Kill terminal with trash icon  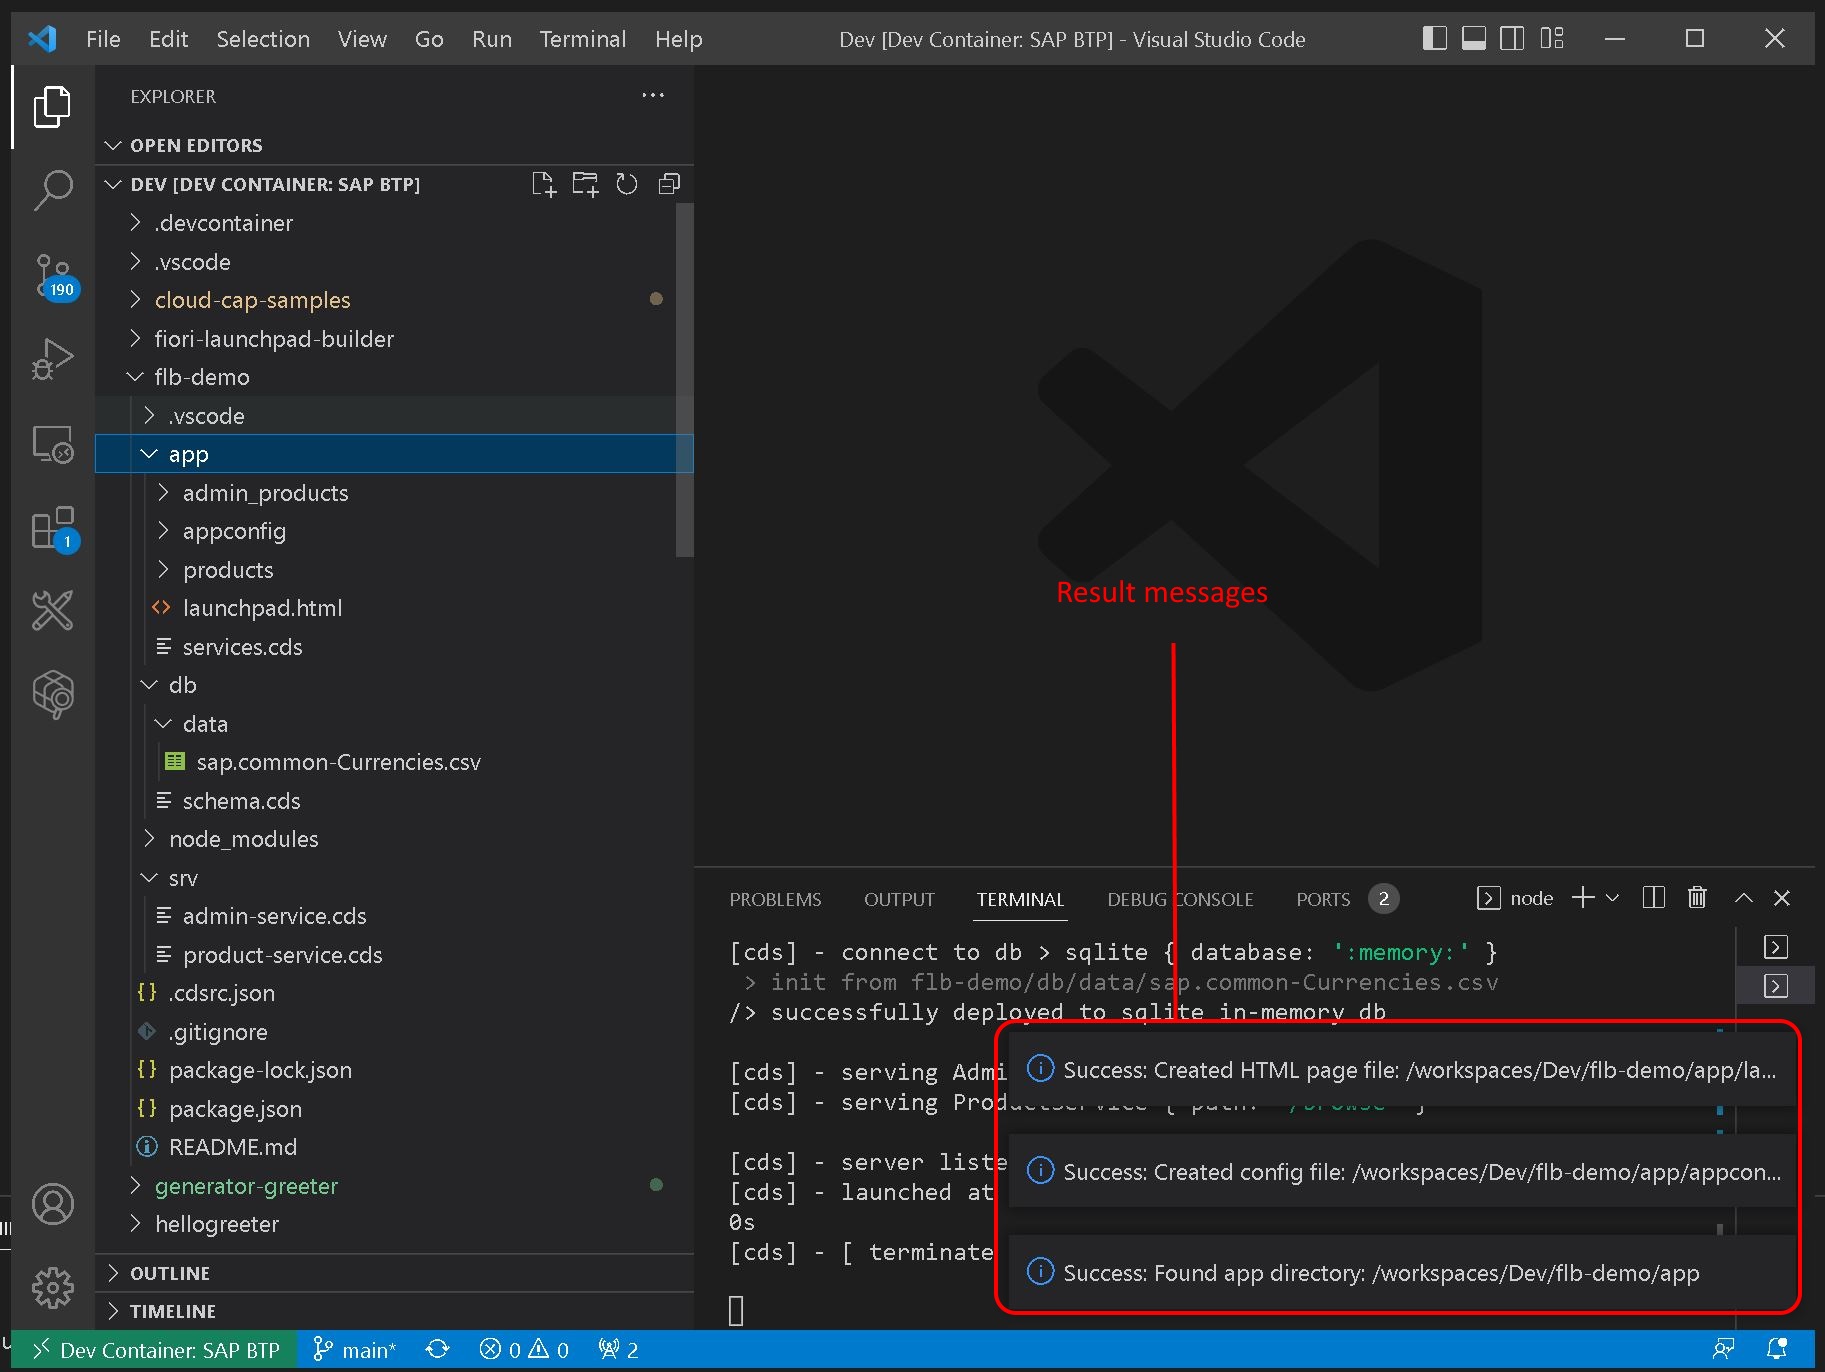click(x=1697, y=898)
